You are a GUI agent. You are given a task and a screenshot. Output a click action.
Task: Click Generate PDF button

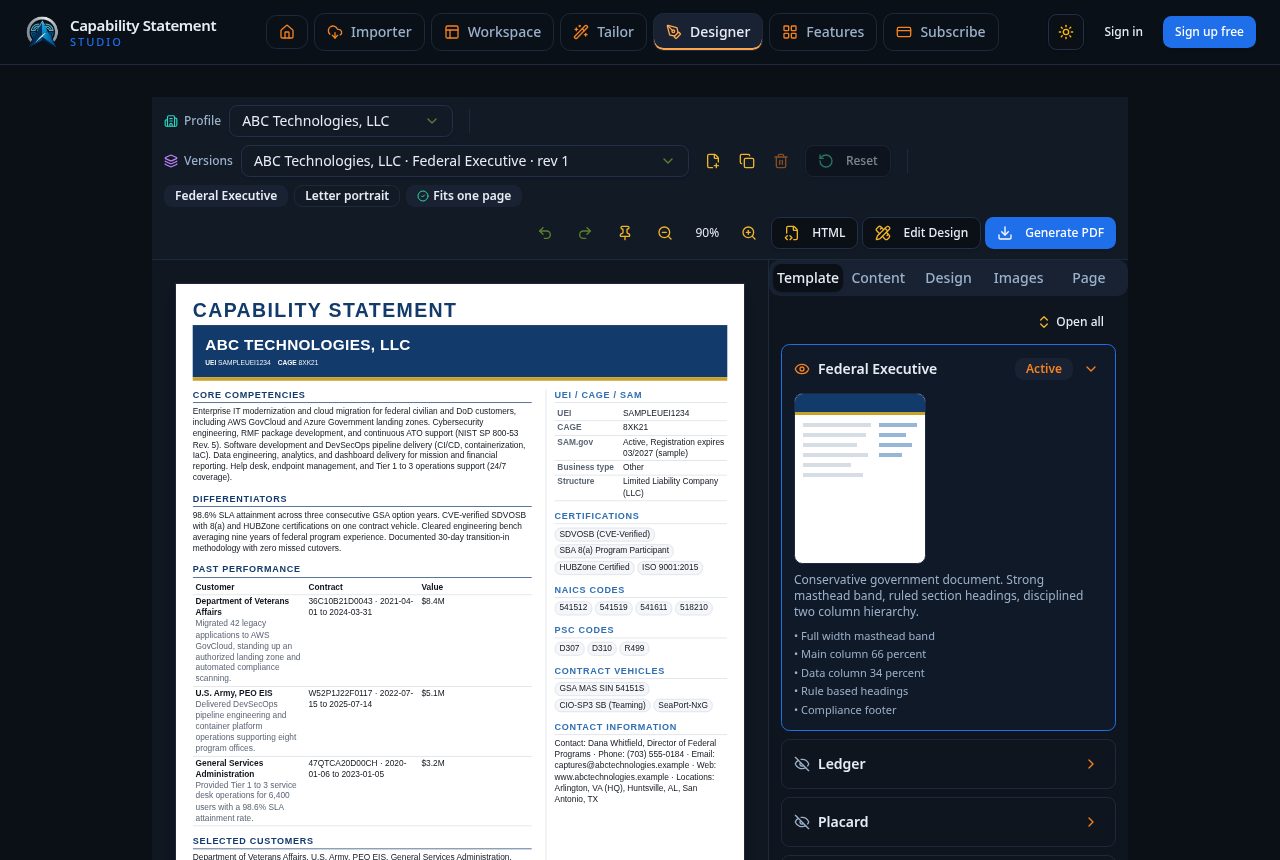pyautogui.click(x=1050, y=233)
